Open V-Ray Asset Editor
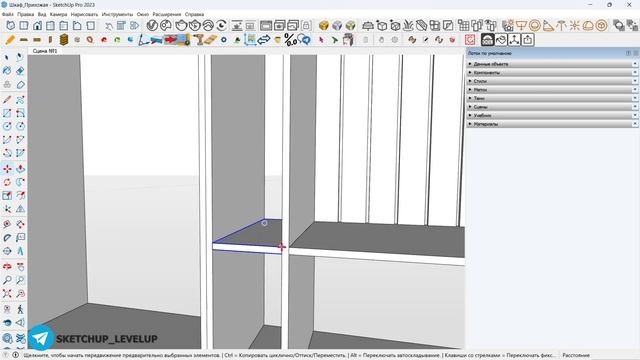Viewport: 640px width, 360px height. point(152,25)
